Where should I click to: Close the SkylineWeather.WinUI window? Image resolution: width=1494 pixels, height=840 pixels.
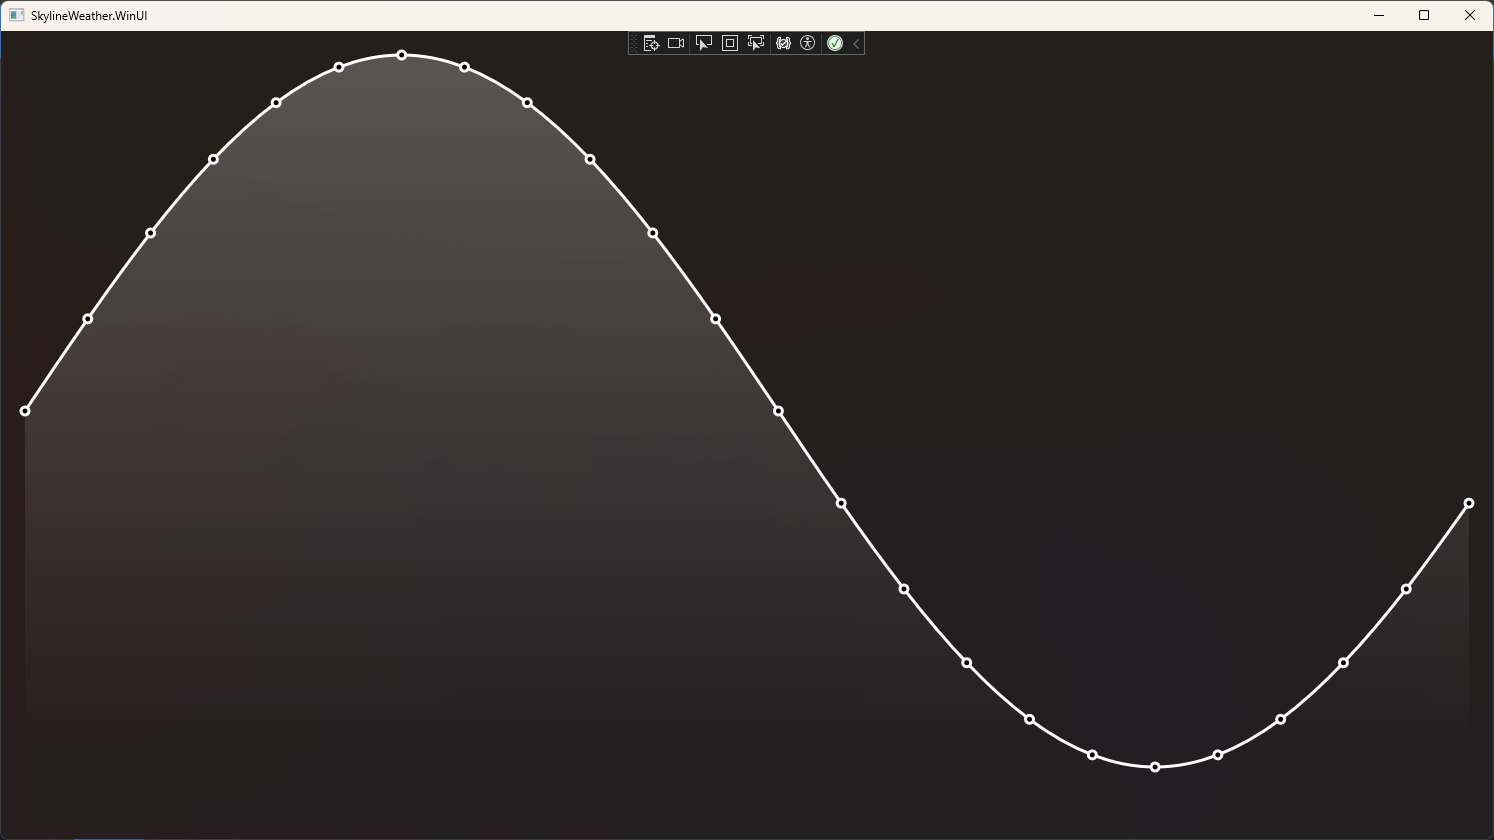[x=1469, y=15]
